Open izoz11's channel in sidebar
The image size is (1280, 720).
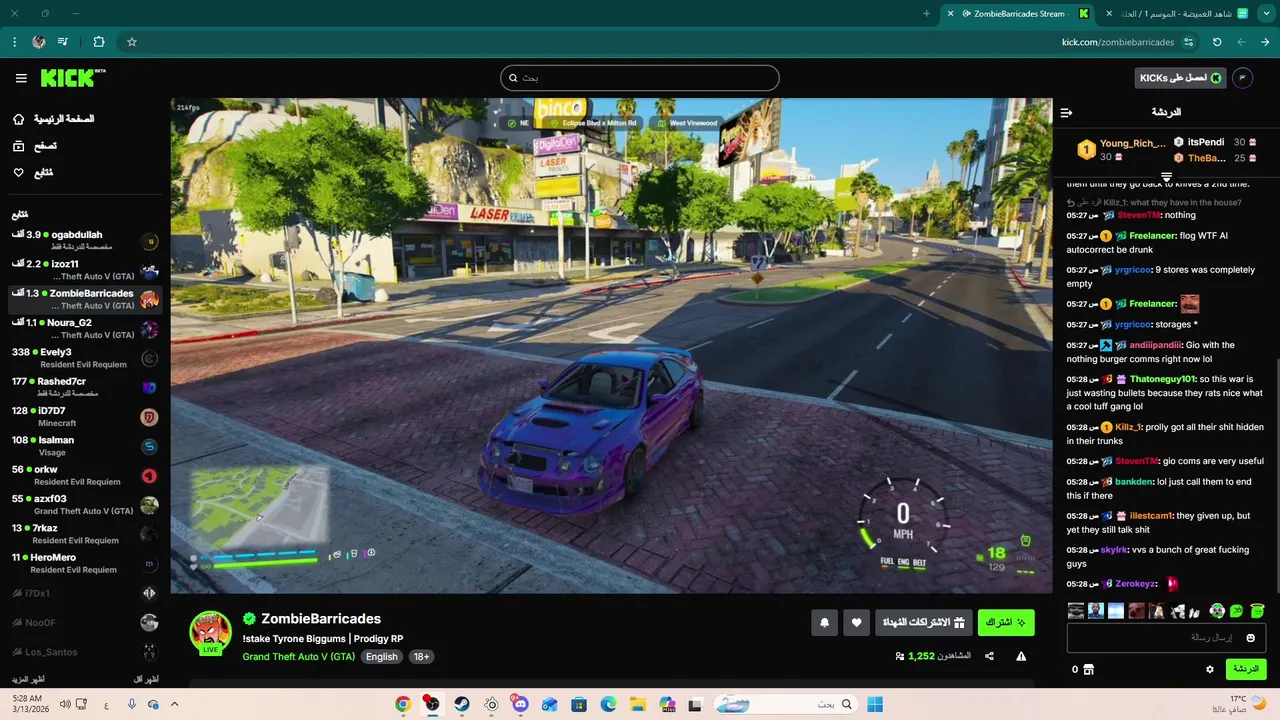pyautogui.click(x=85, y=270)
